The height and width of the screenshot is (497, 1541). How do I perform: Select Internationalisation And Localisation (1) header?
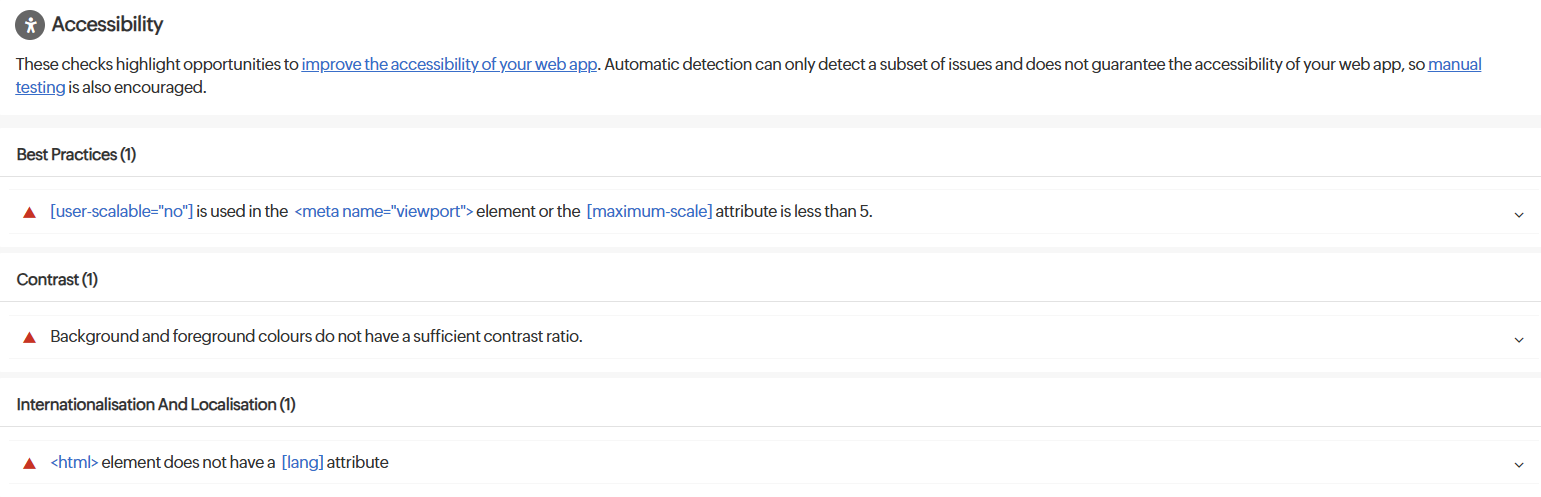156,405
